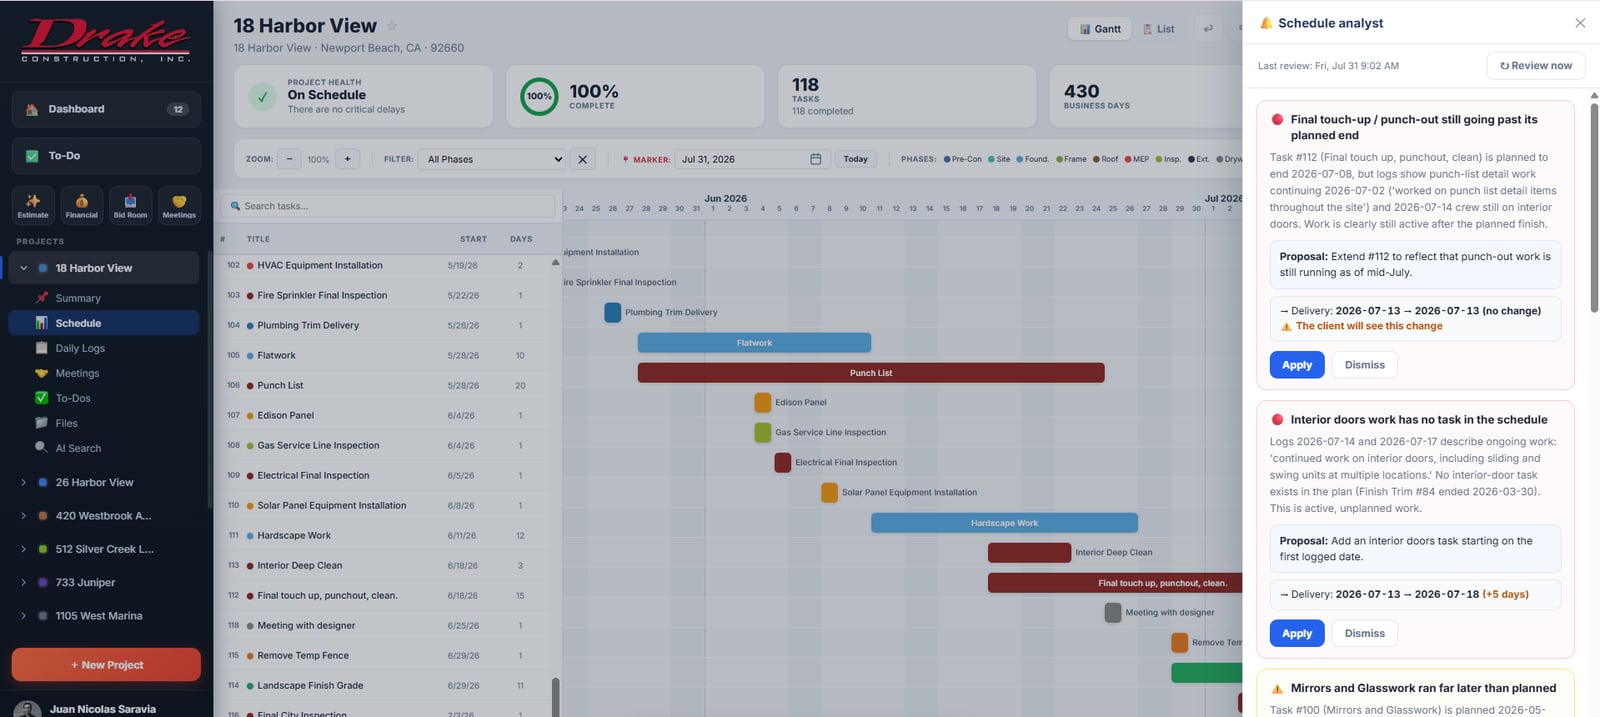Apply the punch-out extension proposal
The height and width of the screenshot is (717, 1600).
[1297, 365]
